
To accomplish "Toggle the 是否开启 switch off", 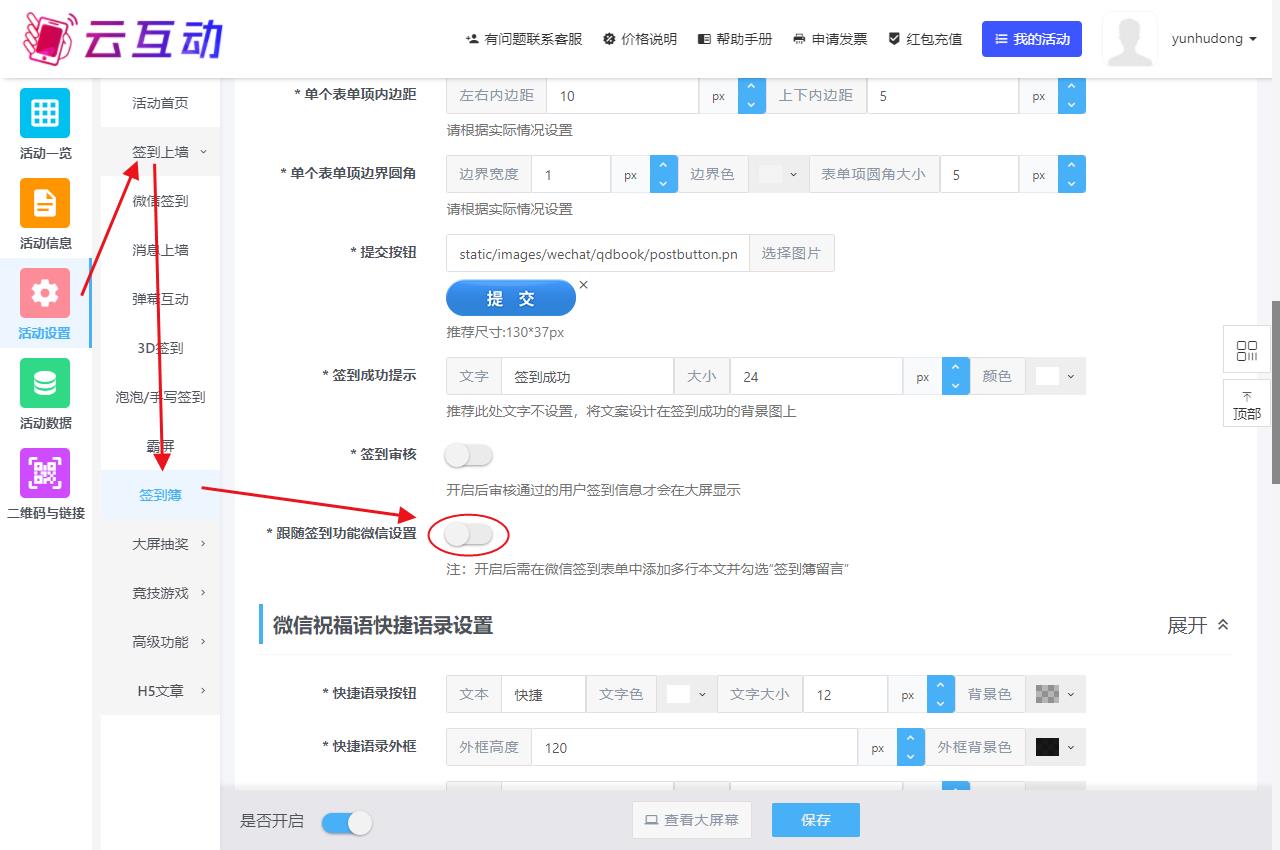I will [x=346, y=822].
